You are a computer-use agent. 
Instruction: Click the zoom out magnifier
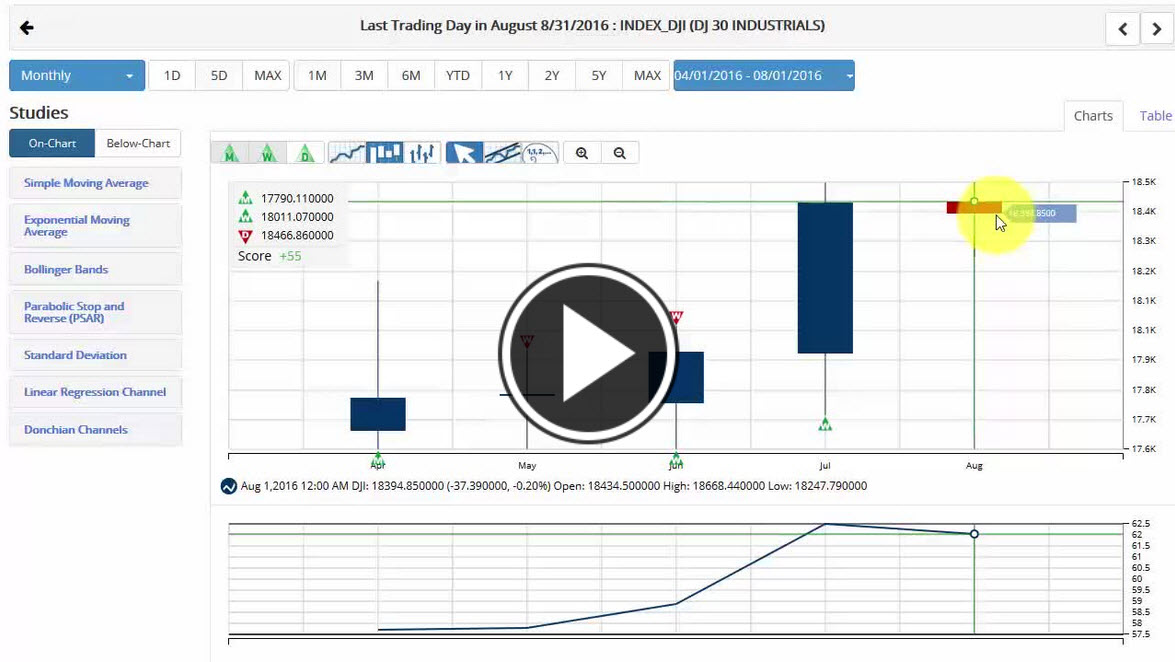click(620, 153)
